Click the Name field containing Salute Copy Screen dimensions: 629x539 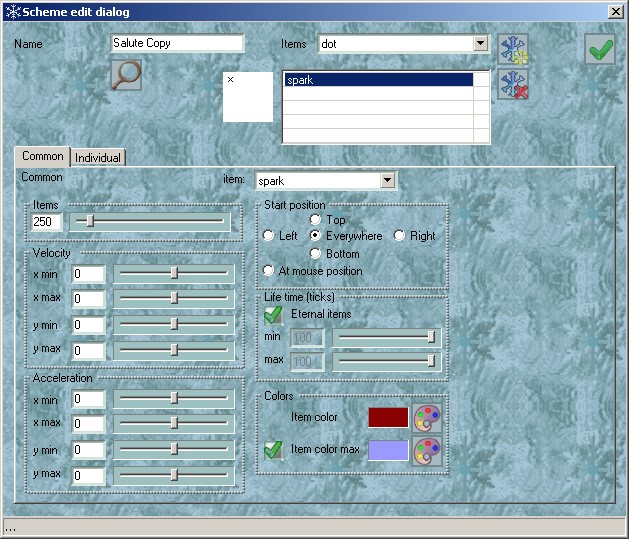(177, 44)
